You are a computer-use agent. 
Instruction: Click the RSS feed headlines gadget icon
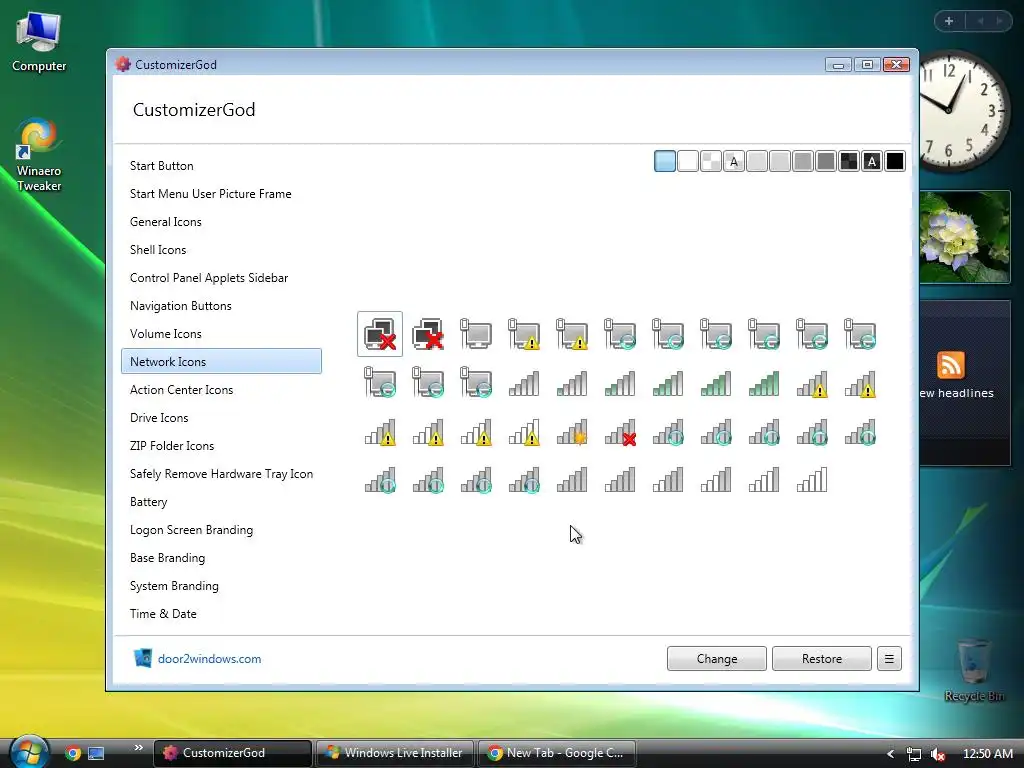(x=950, y=364)
